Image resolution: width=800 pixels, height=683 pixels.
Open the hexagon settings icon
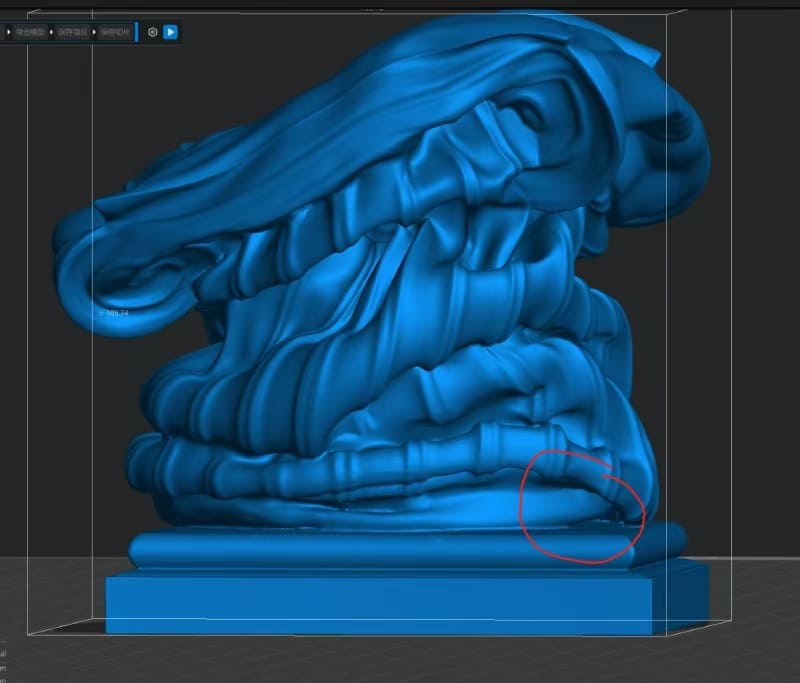pos(153,32)
